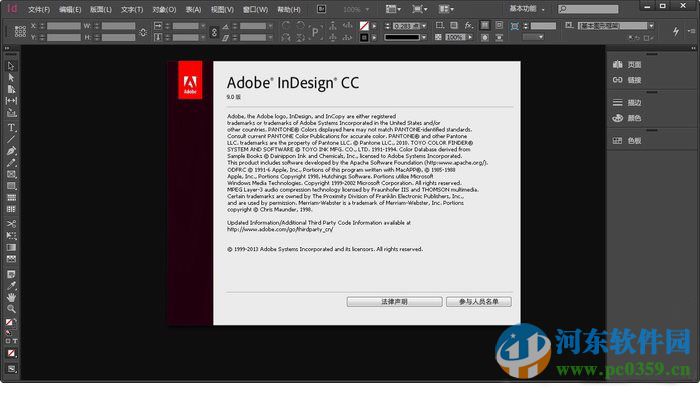This screenshot has height=394, width=700.
Task: Select the Rectangle tool
Action: coord(11,186)
